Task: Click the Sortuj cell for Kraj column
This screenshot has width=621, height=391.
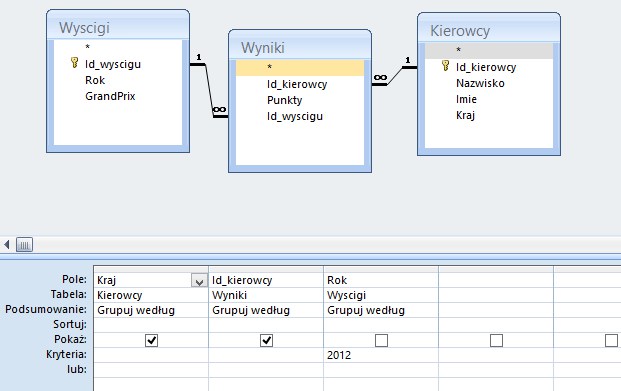Action: click(151, 325)
